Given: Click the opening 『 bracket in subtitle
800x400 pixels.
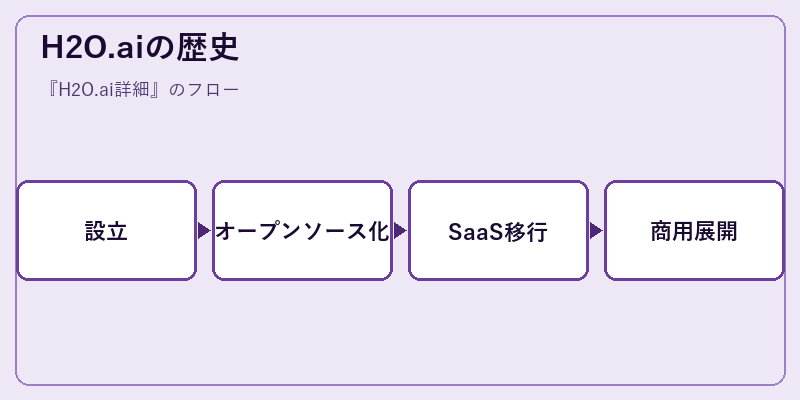Looking at the screenshot, I should pos(51,90).
